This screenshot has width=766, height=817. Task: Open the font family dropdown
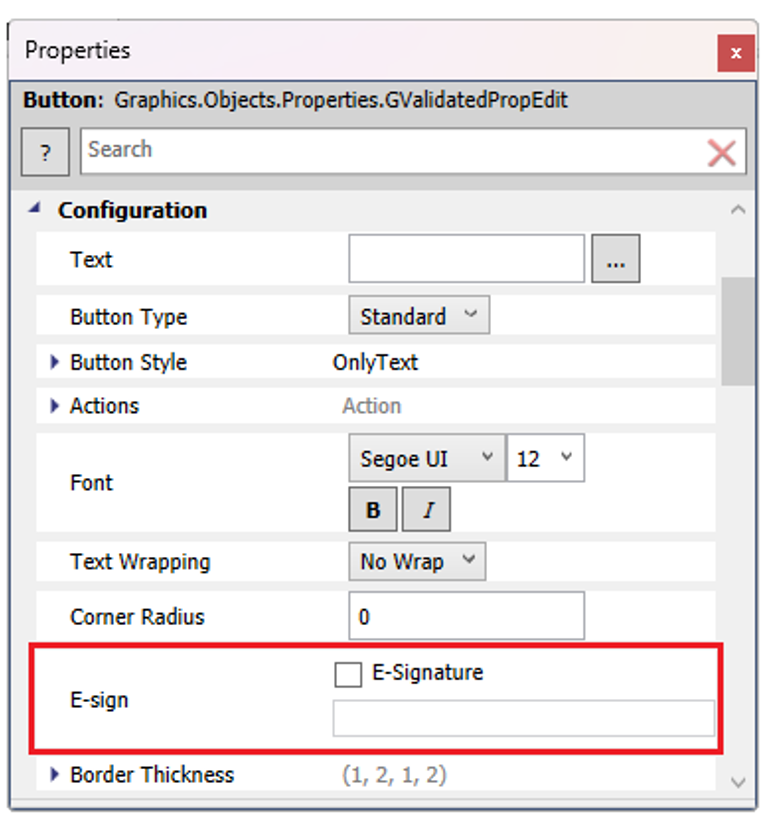point(426,459)
